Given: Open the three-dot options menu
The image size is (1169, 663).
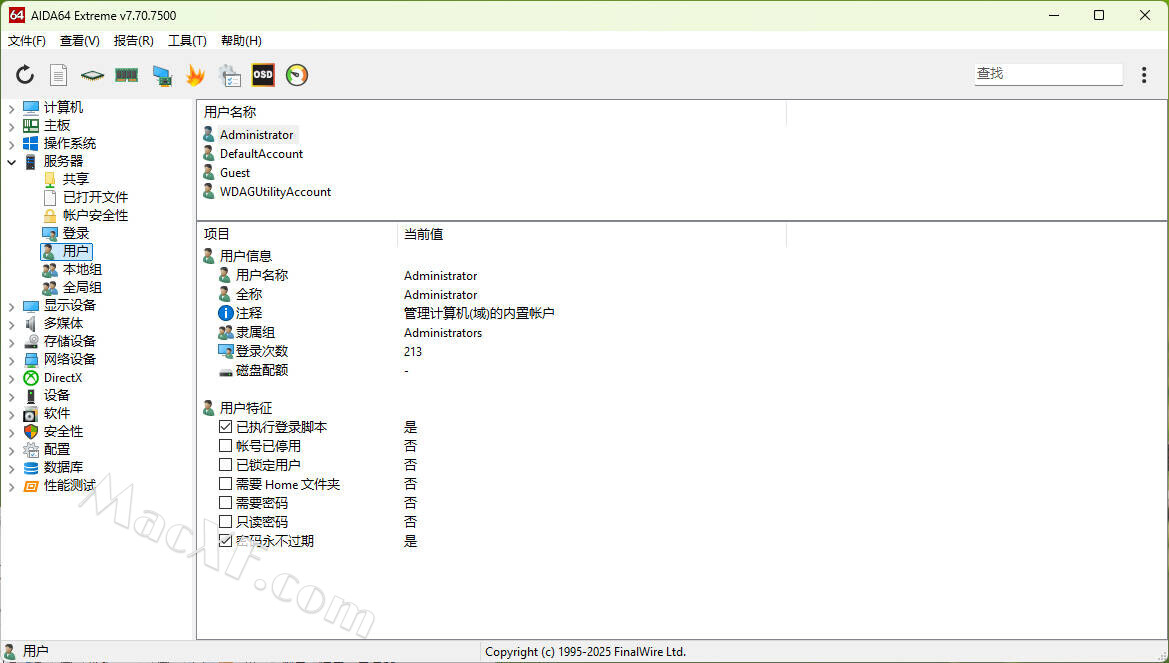Looking at the screenshot, I should [x=1144, y=75].
